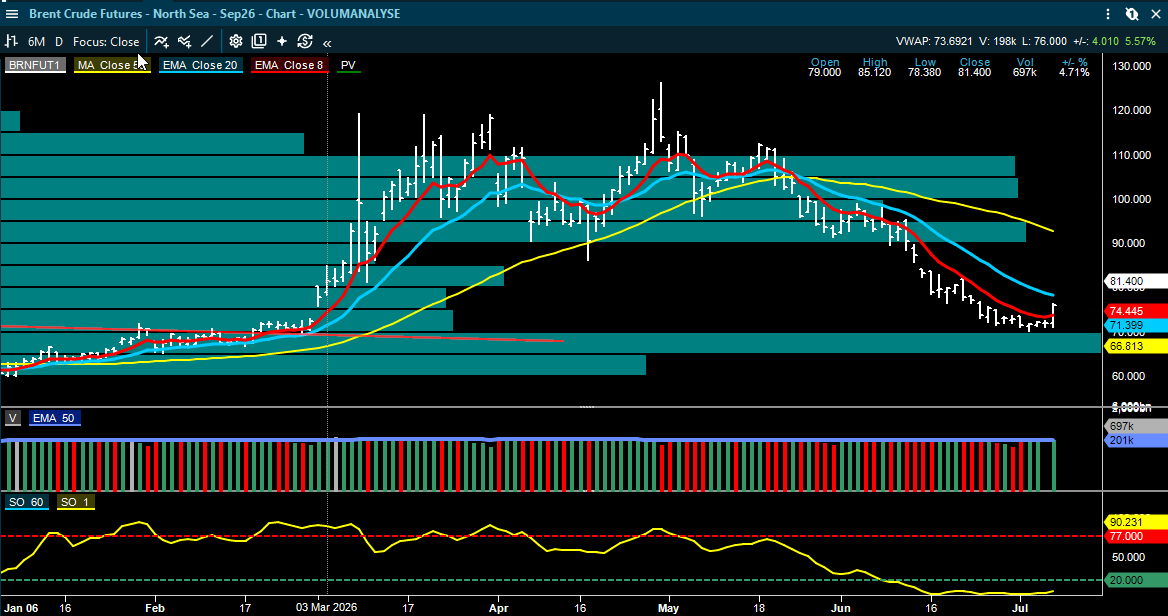1168x616 pixels.
Task: Click the EMA 50 volume legend
Action: click(x=54, y=418)
